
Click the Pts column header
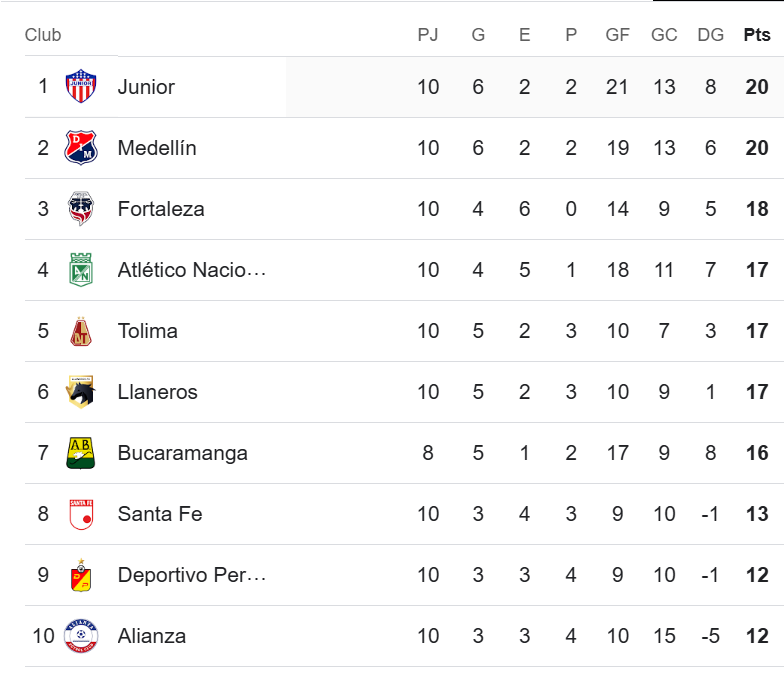coord(756,35)
